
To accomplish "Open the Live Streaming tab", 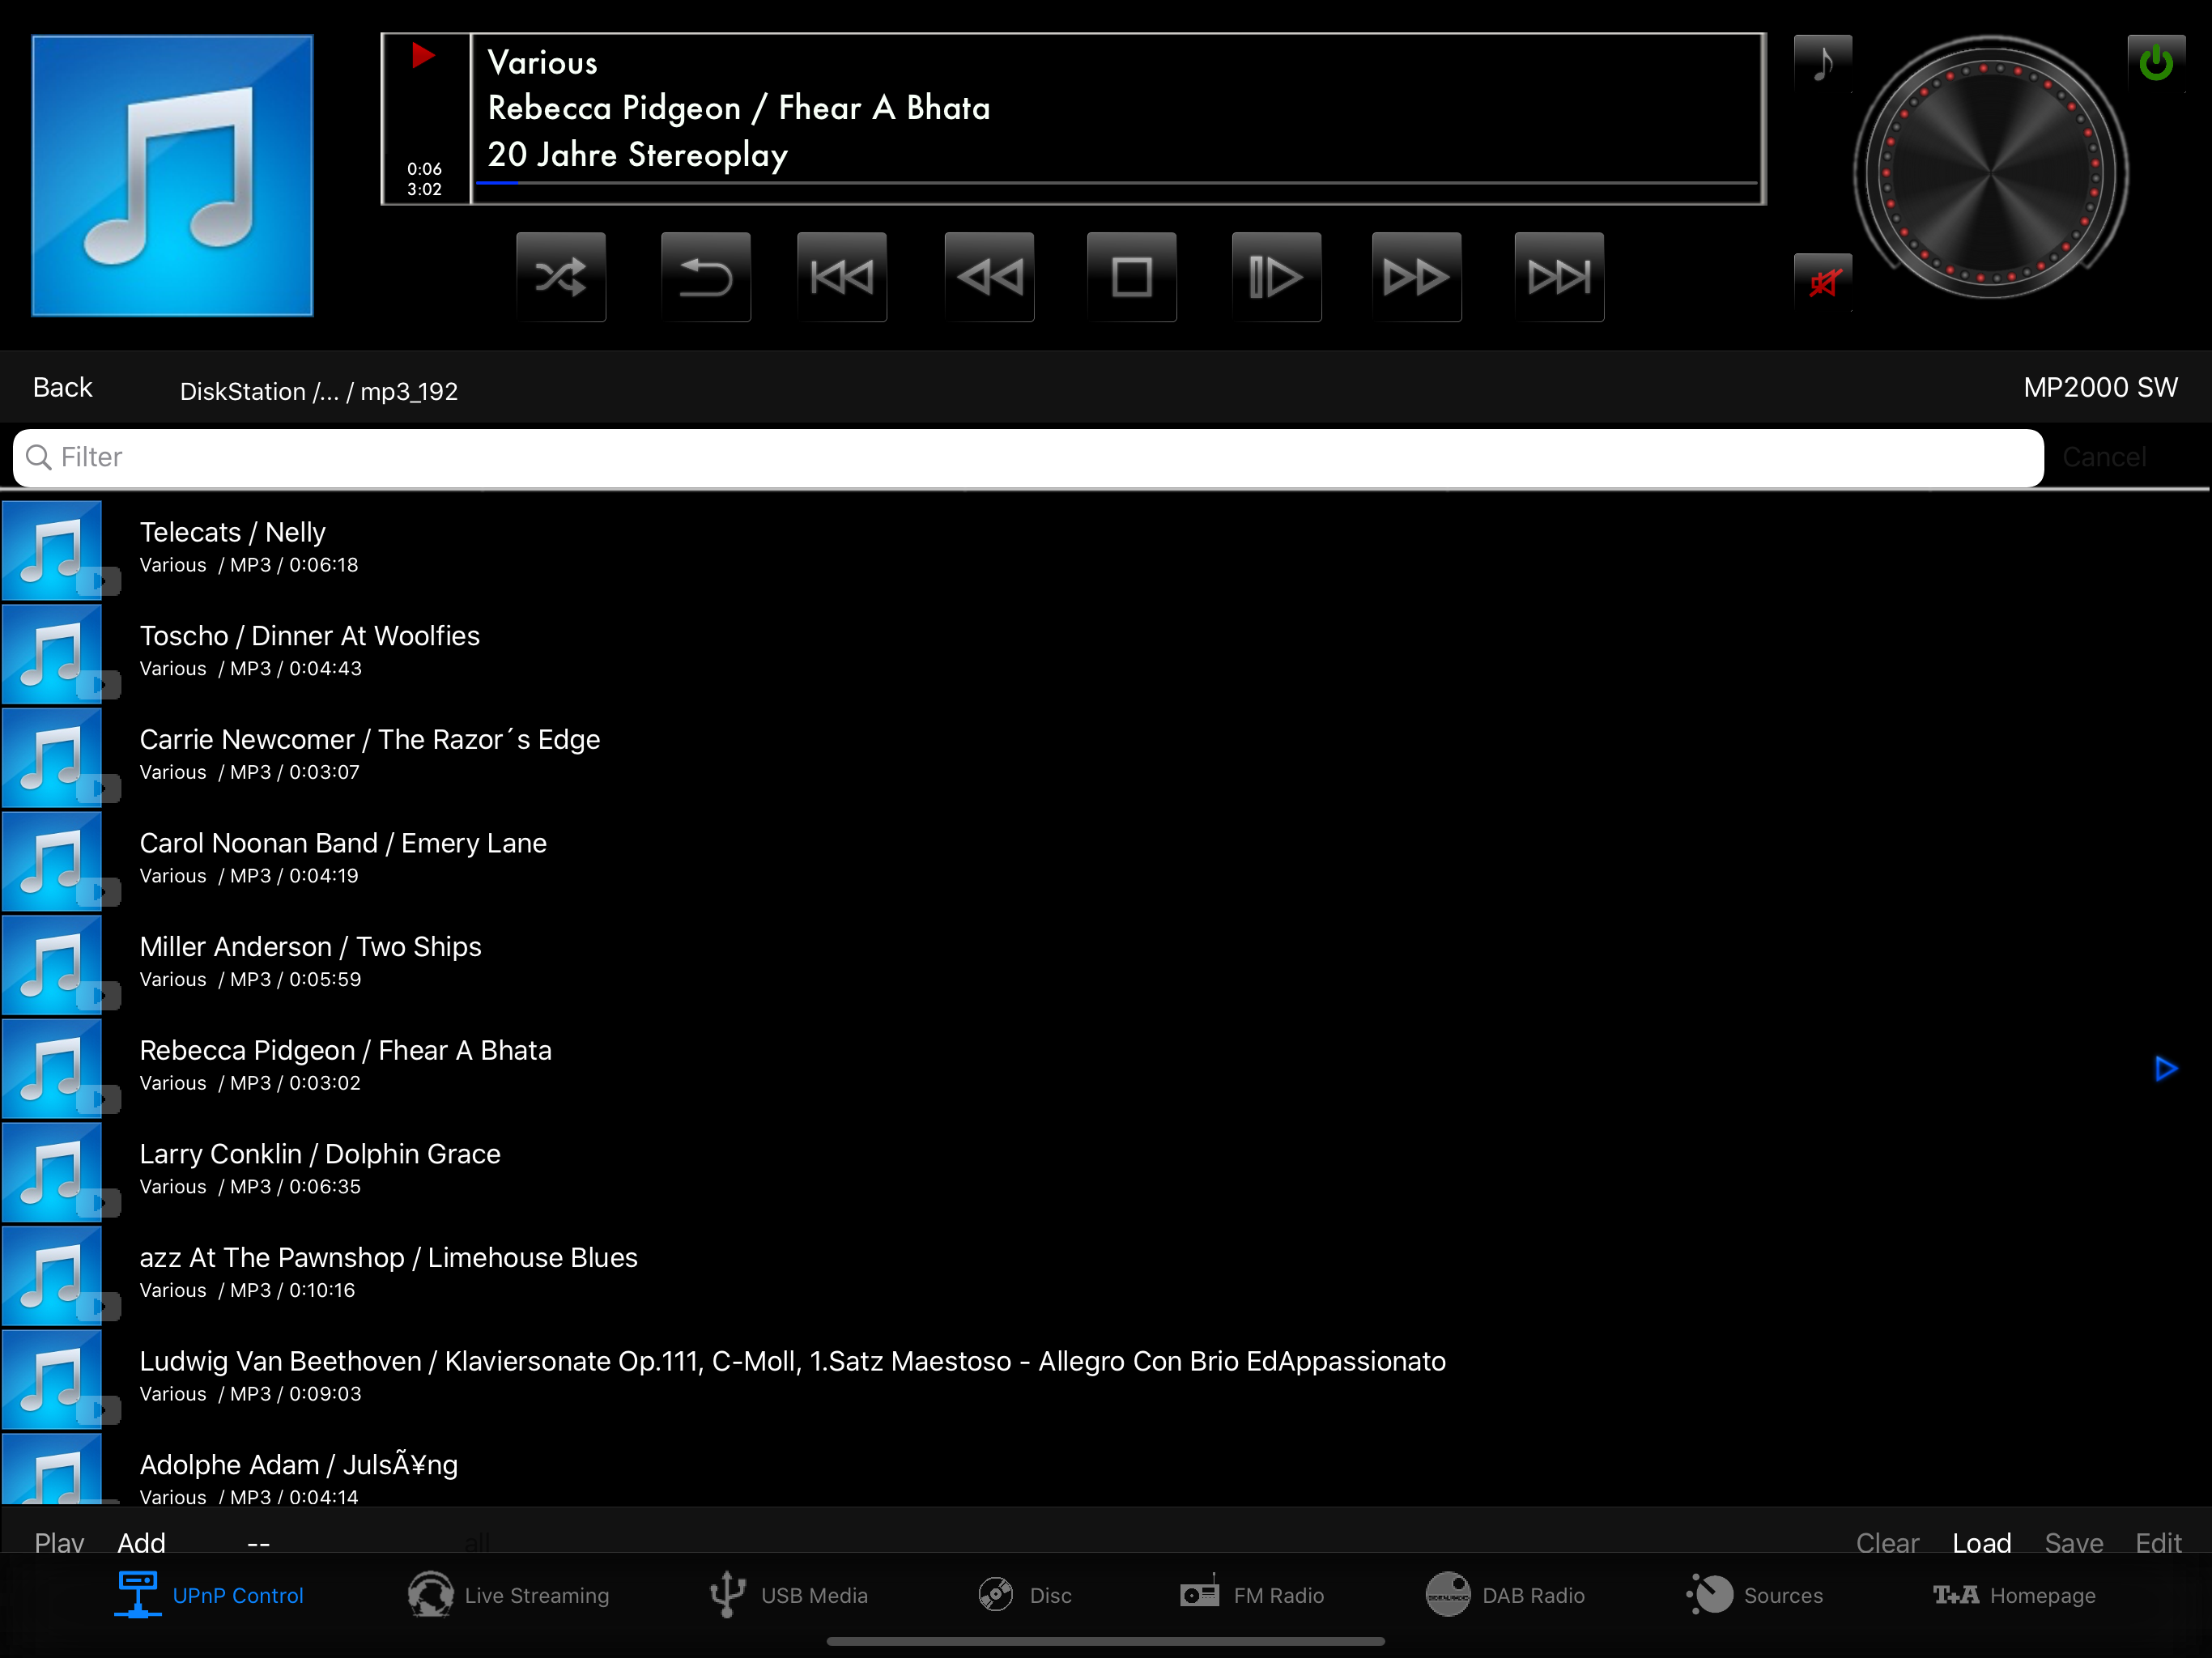I will pos(509,1595).
